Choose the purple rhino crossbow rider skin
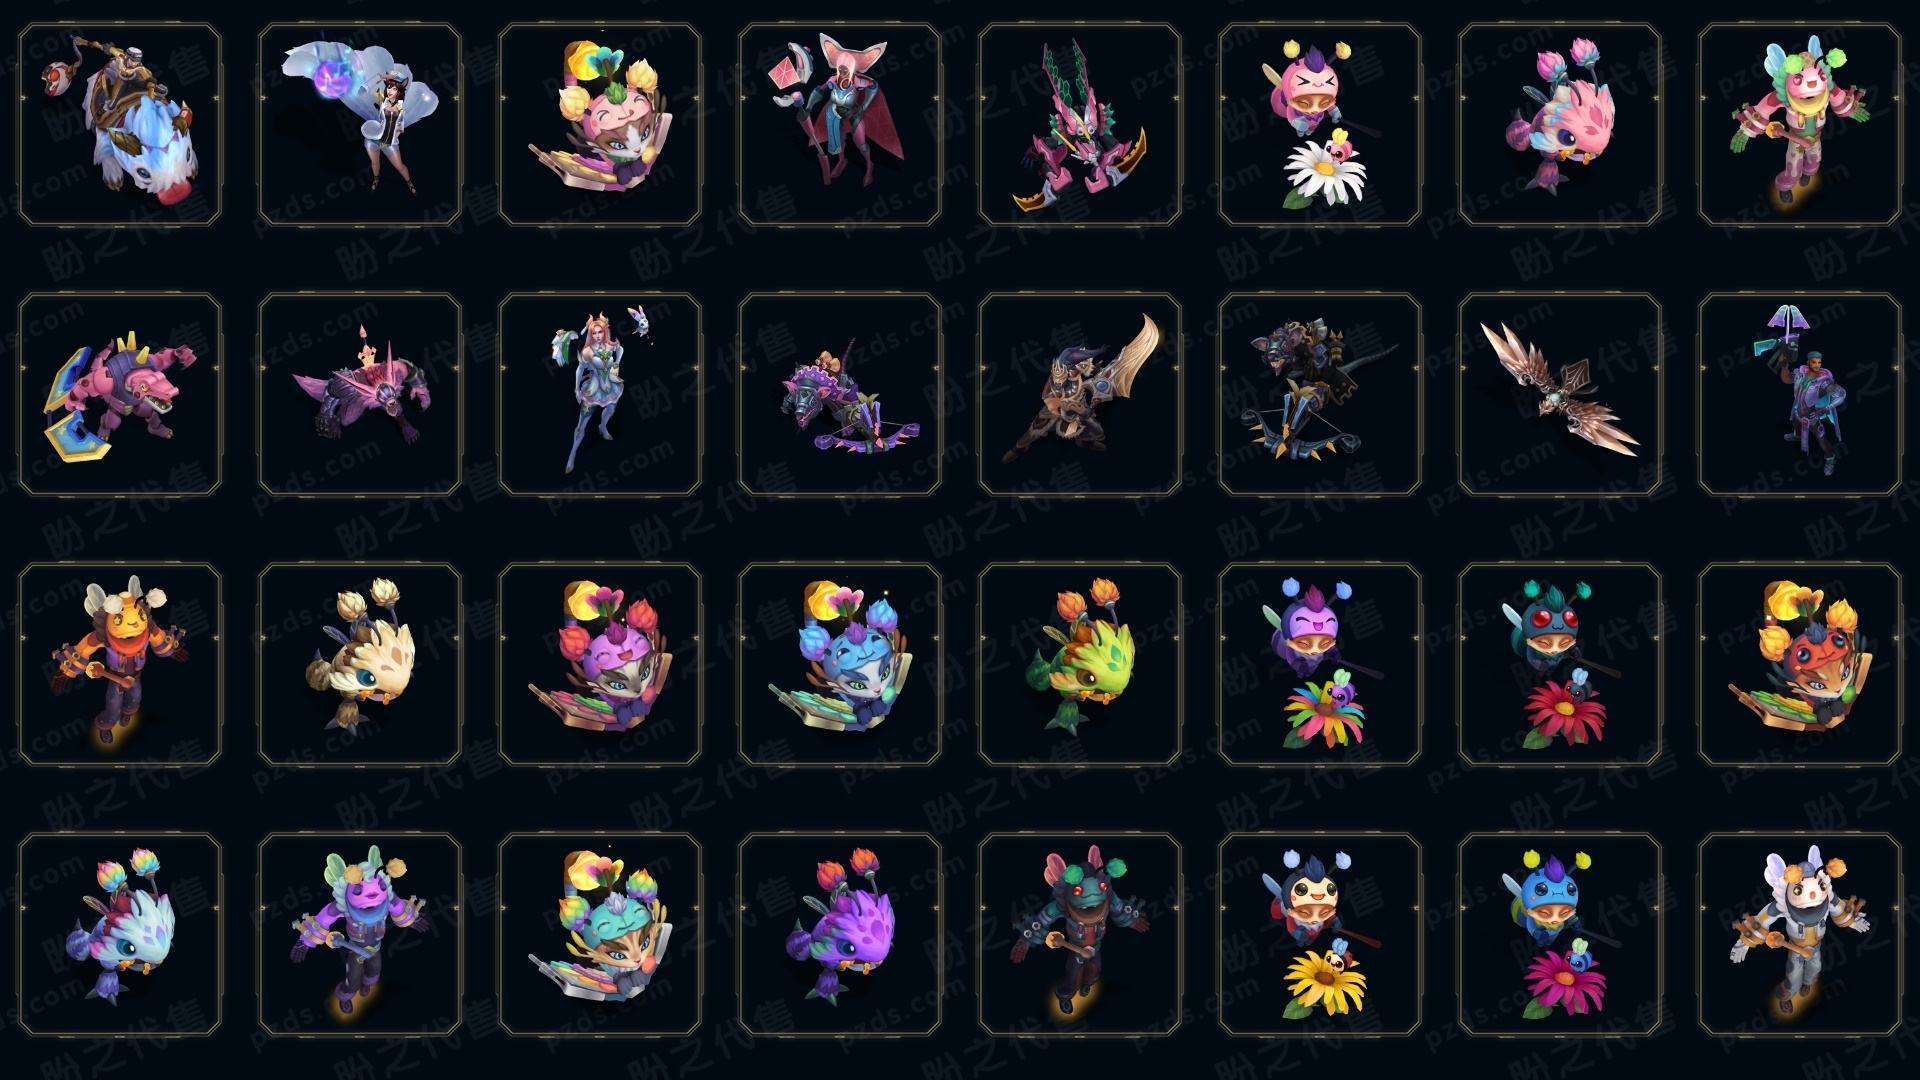The image size is (1920, 1080). point(840,394)
